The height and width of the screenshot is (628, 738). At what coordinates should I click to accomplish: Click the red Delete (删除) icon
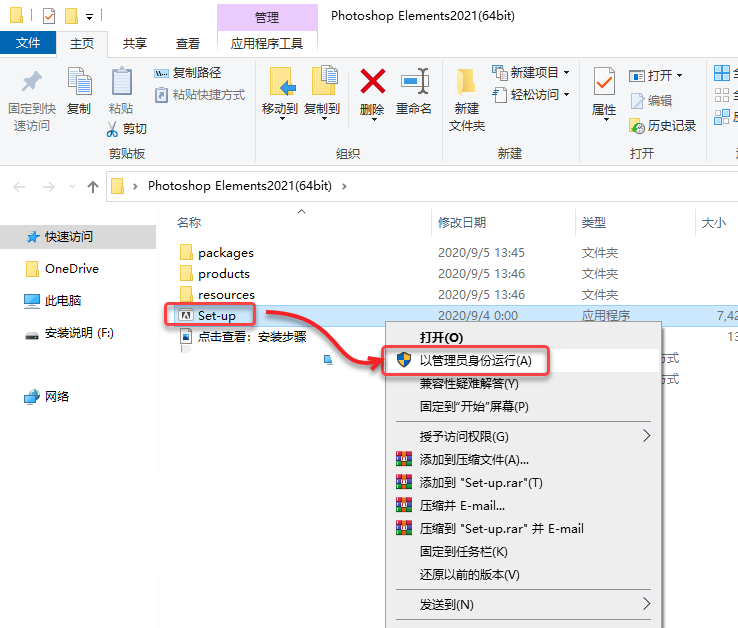click(373, 81)
